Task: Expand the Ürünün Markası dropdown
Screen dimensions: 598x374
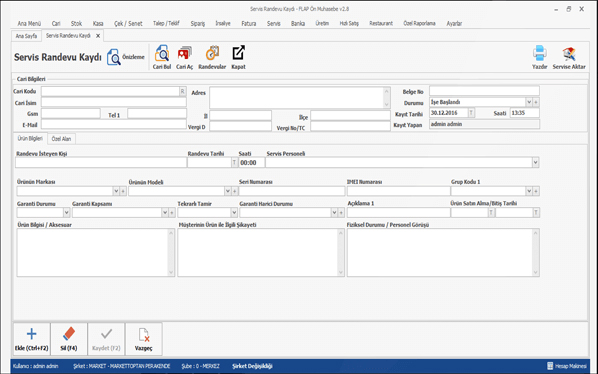Action: [x=116, y=191]
